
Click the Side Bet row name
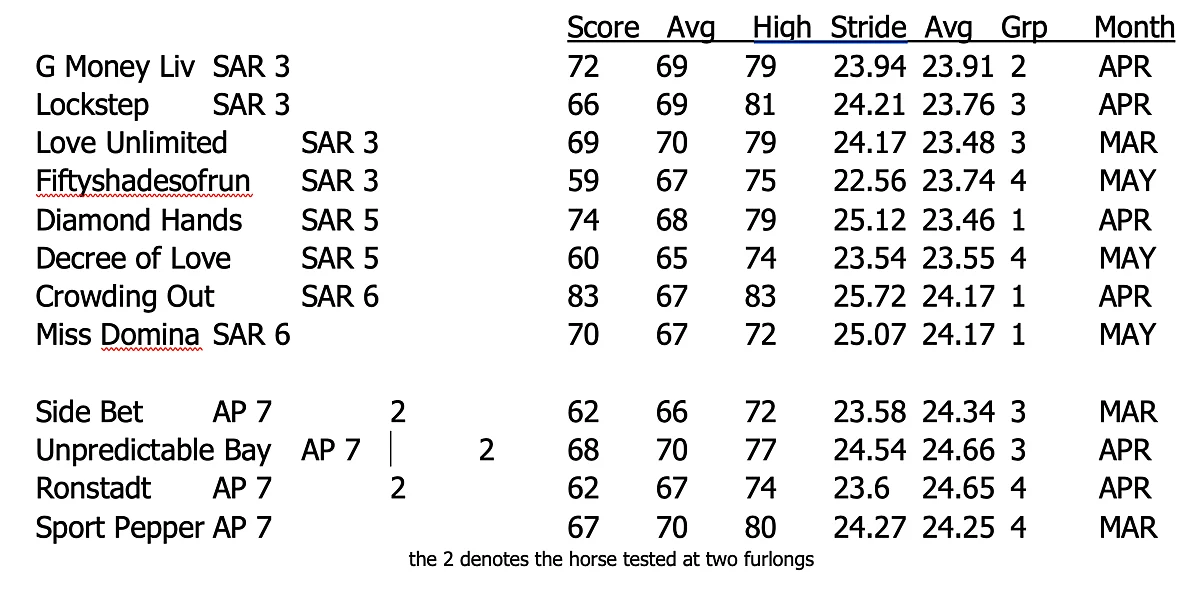pyautogui.click(x=90, y=412)
